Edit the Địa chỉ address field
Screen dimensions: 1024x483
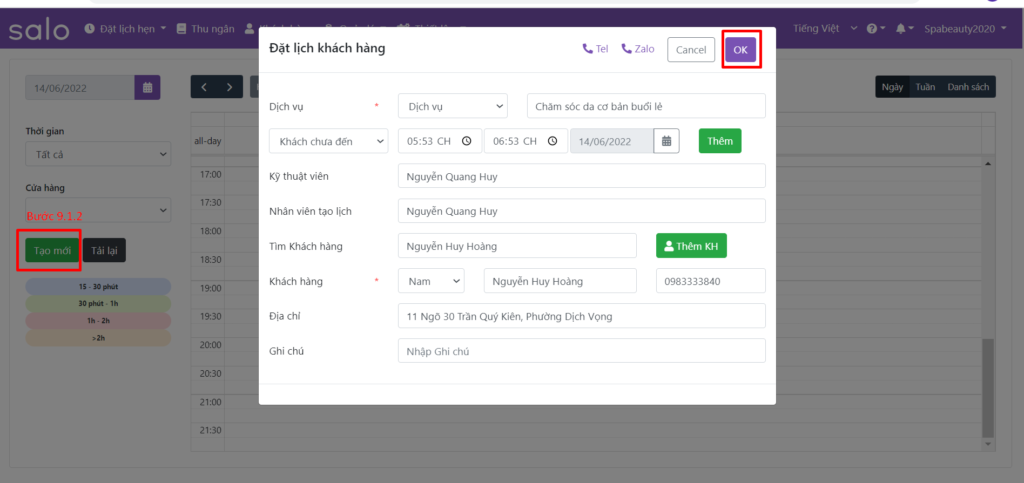[581, 316]
